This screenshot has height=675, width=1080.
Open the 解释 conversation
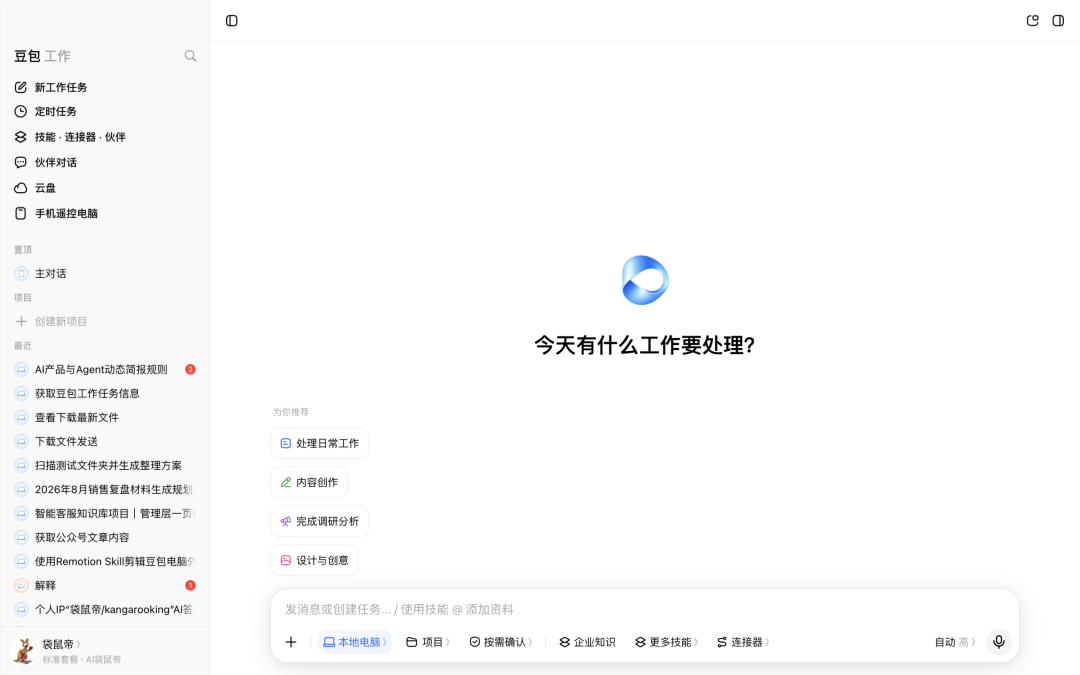click(x=105, y=585)
